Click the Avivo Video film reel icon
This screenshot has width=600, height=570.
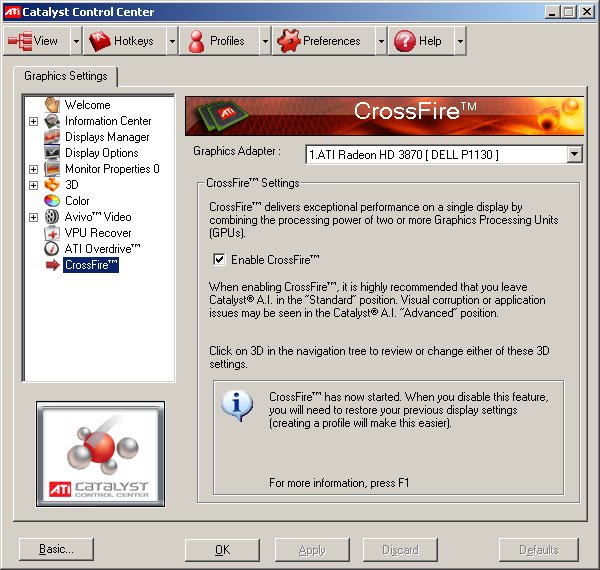click(52, 217)
